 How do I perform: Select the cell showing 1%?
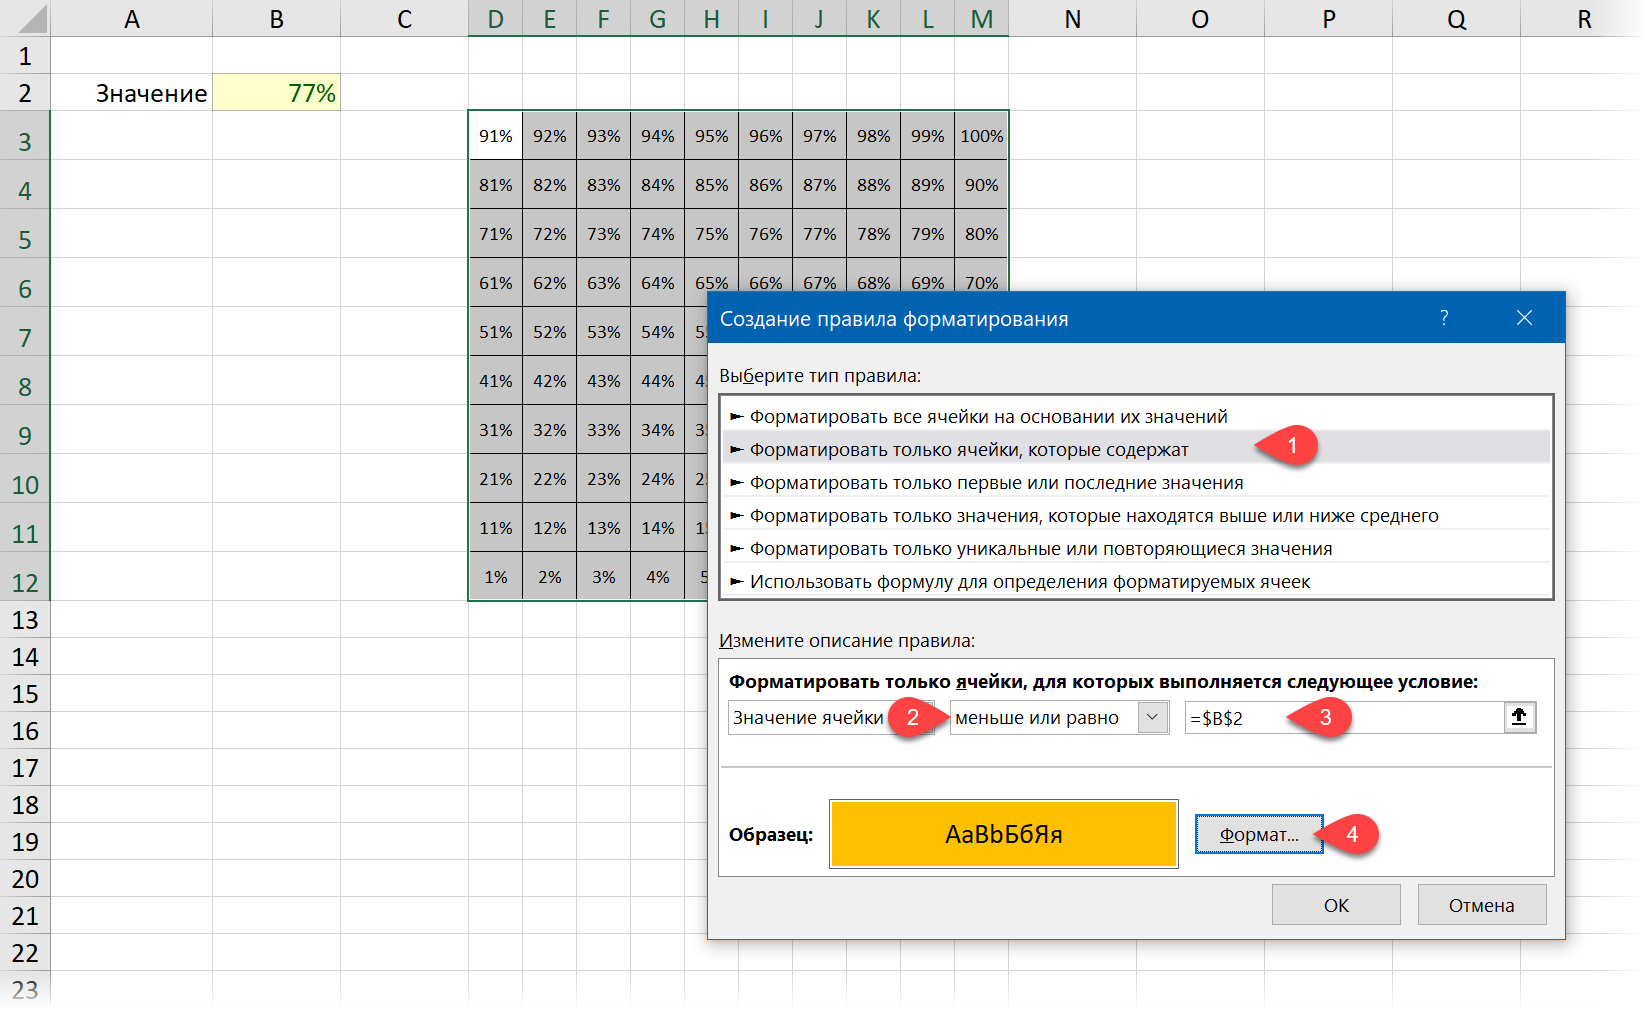[495, 577]
